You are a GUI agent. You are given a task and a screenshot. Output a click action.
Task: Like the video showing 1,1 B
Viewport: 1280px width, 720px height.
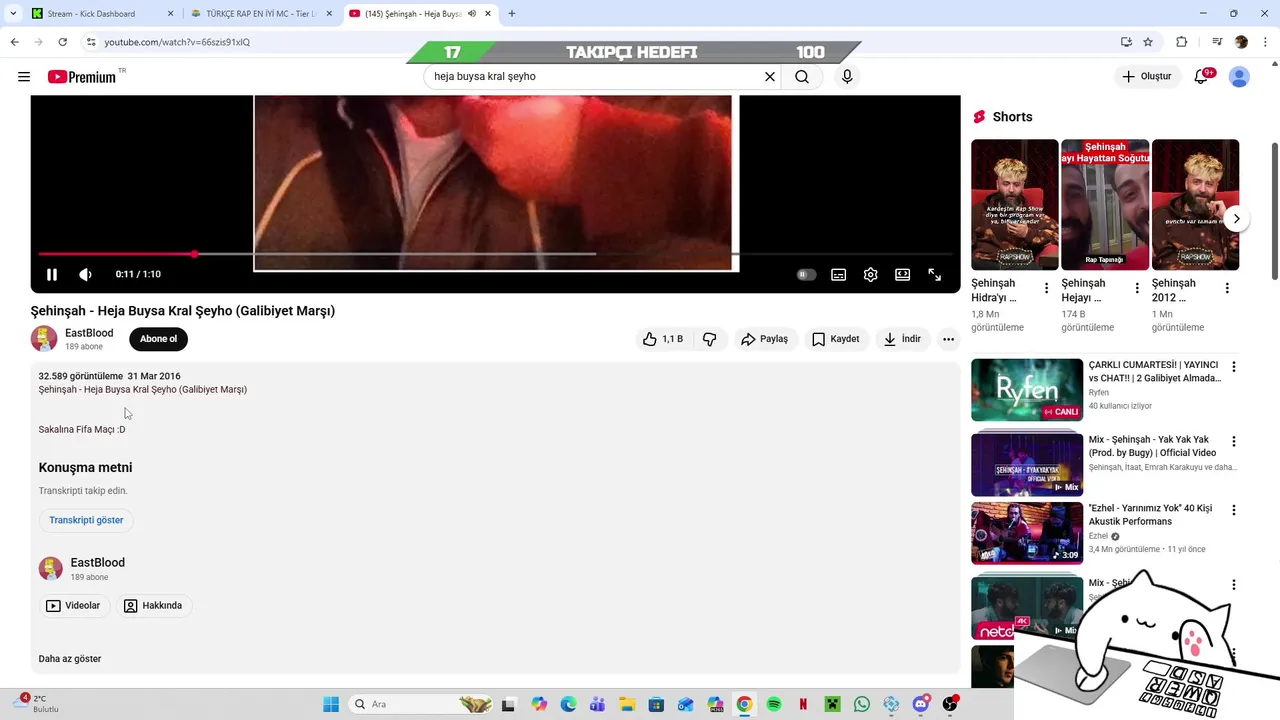(663, 339)
